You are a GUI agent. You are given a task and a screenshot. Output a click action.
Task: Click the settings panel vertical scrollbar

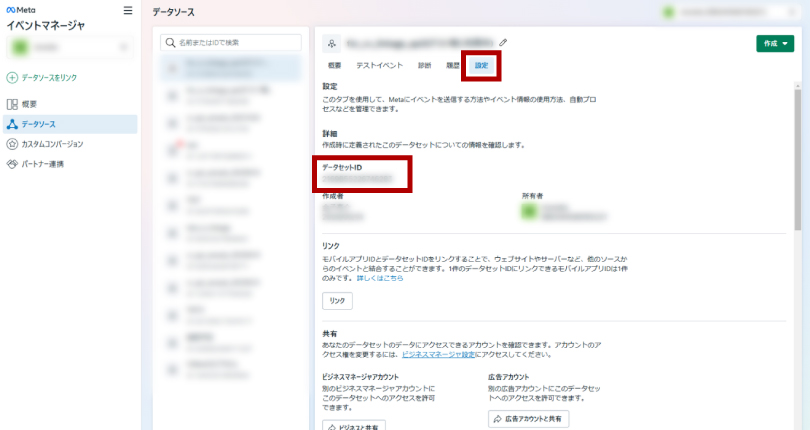click(798, 160)
